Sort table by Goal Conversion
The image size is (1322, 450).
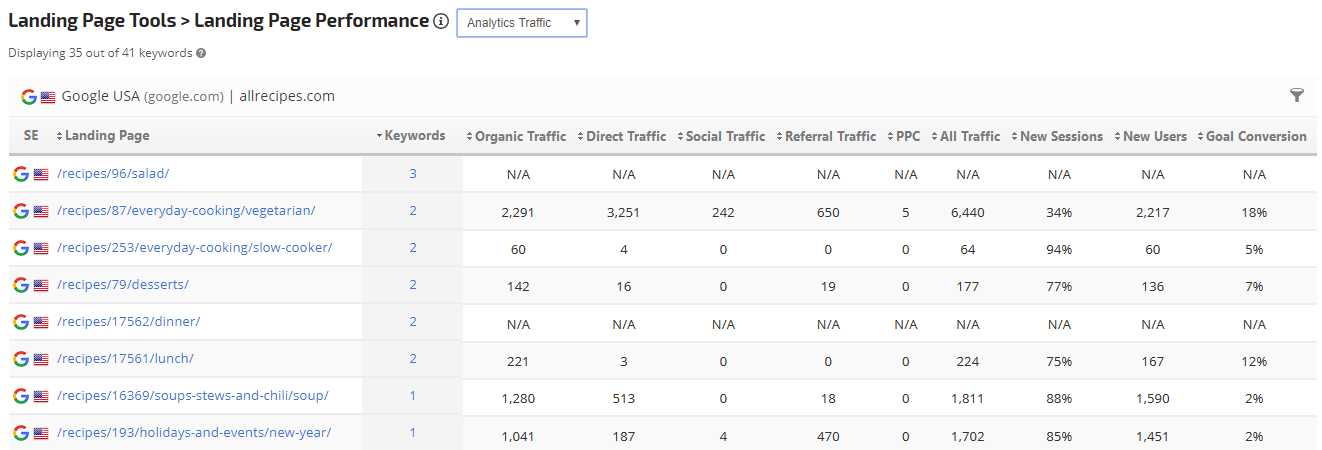(x=1255, y=137)
